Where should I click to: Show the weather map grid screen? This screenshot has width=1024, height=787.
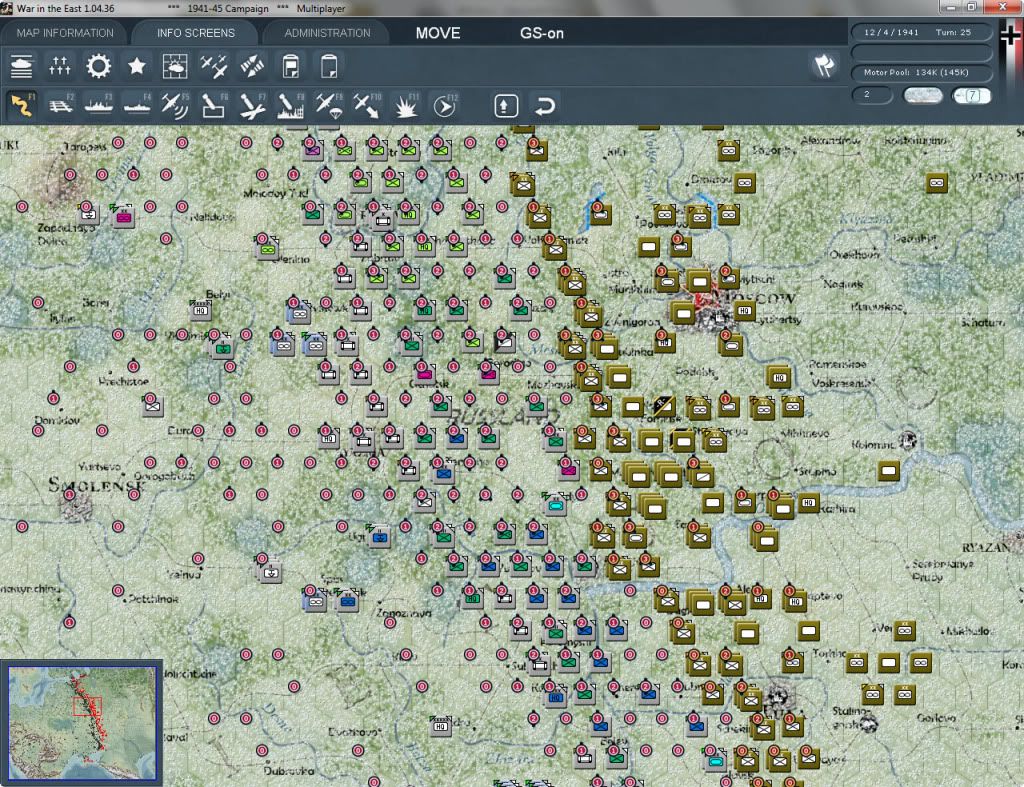click(x=175, y=67)
